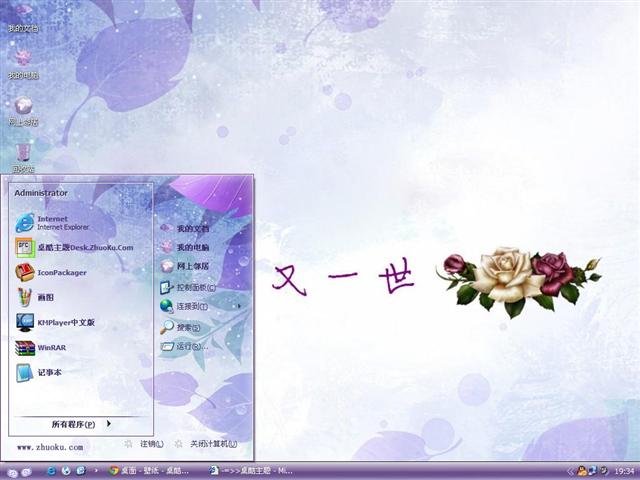Expand the quick launch overflow arrow
Image resolution: width=640 pixels, height=480 pixels.
96,471
